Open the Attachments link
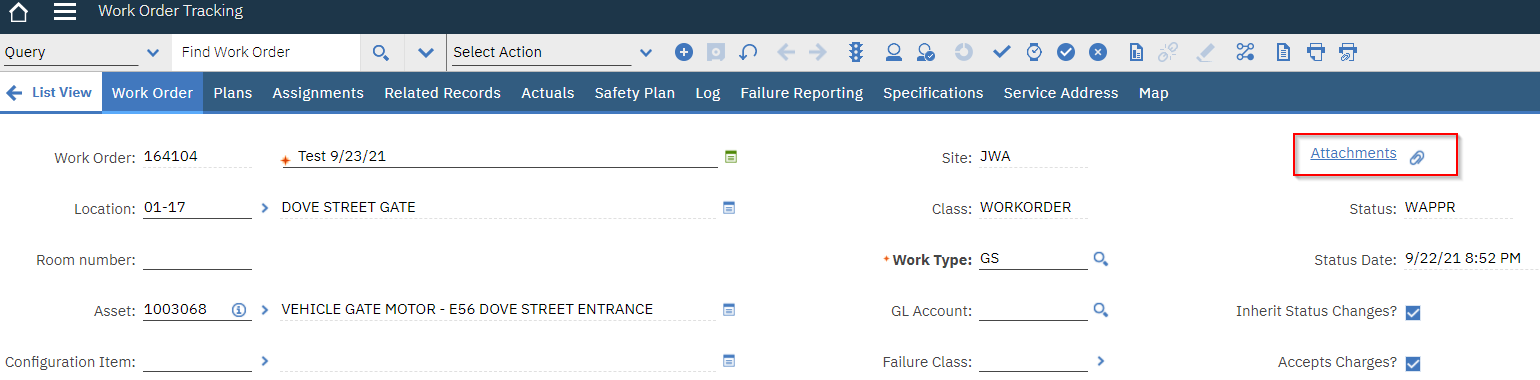Image resolution: width=1540 pixels, height=380 pixels. (x=1353, y=153)
